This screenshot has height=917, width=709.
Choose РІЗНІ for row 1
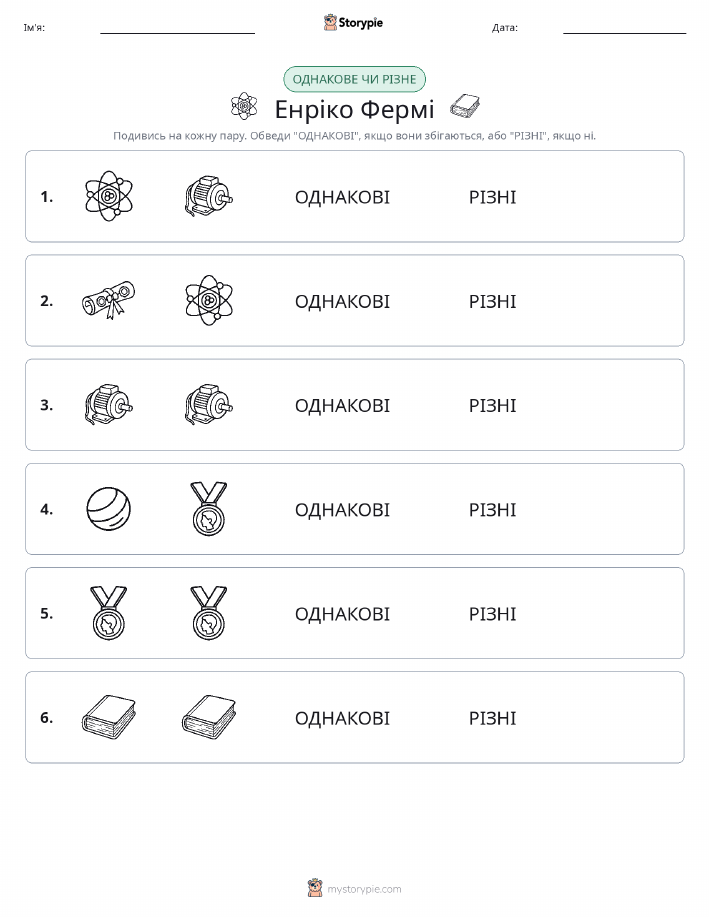click(x=493, y=197)
